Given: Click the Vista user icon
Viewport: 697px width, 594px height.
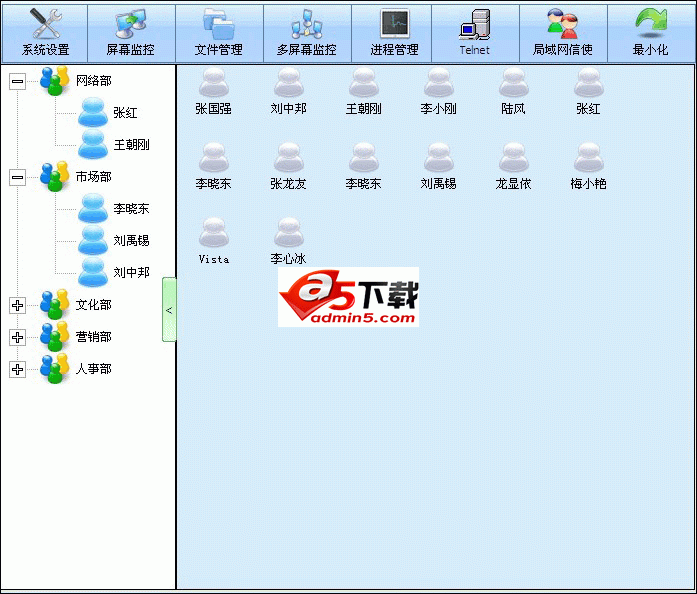Looking at the screenshot, I should tap(214, 241).
